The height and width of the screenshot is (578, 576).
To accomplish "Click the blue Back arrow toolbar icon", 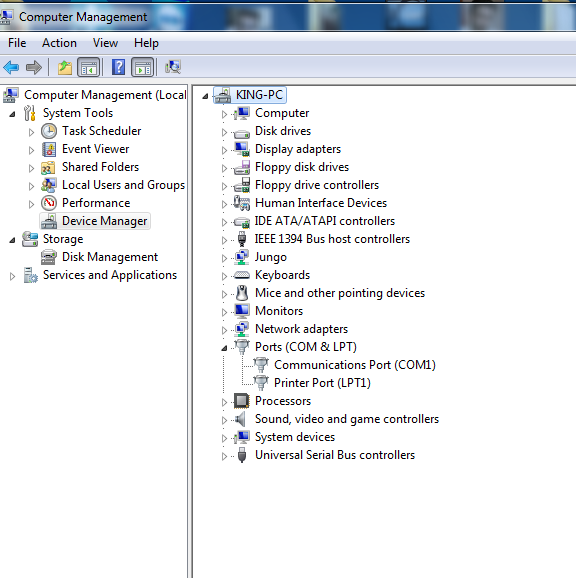I will 11,67.
